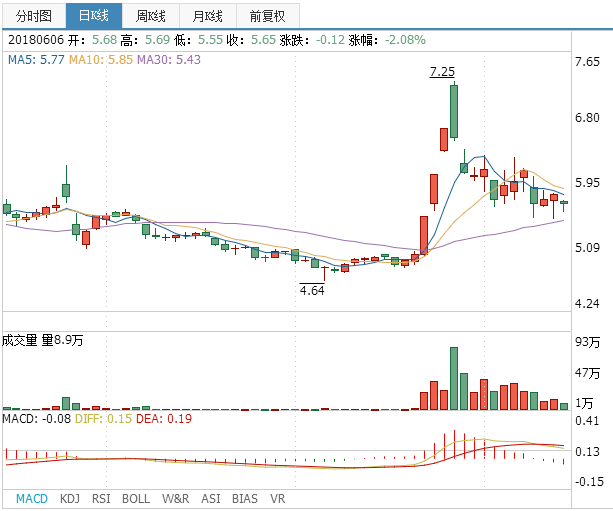Click the 4.64 low price label
The image size is (613, 511).
pyautogui.click(x=312, y=290)
